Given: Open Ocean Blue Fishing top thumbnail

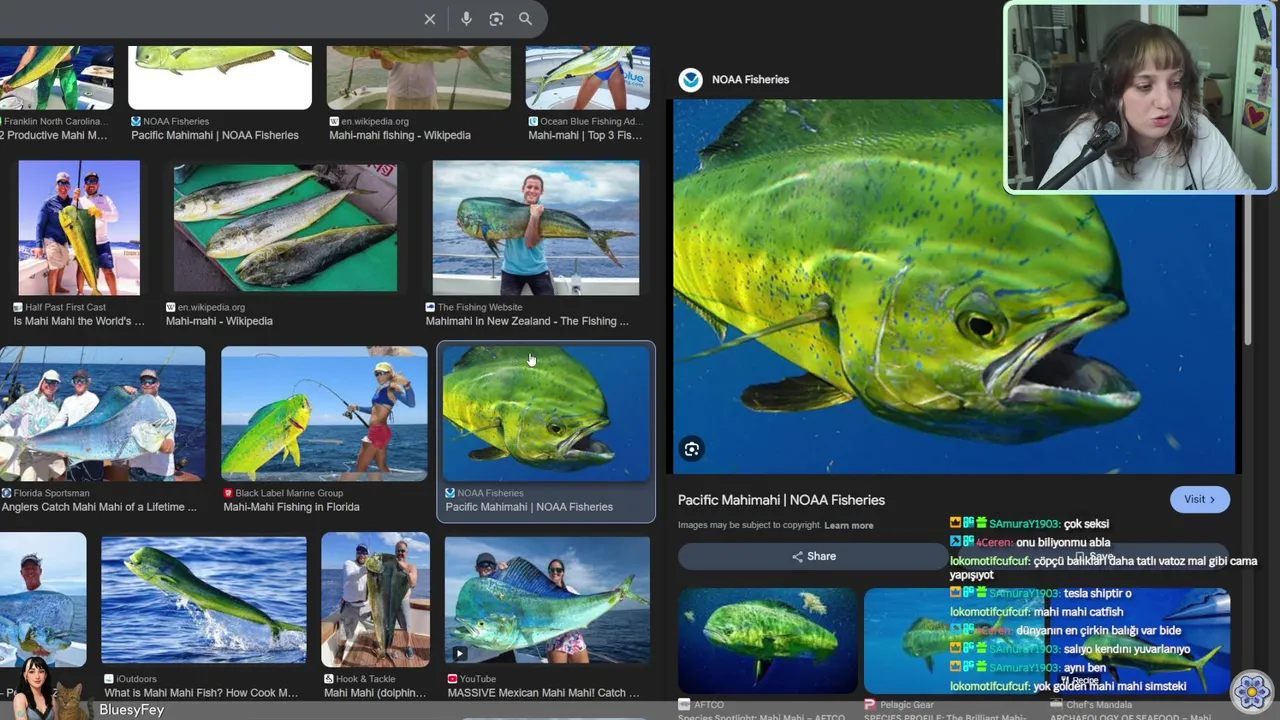Looking at the screenshot, I should coord(588,77).
